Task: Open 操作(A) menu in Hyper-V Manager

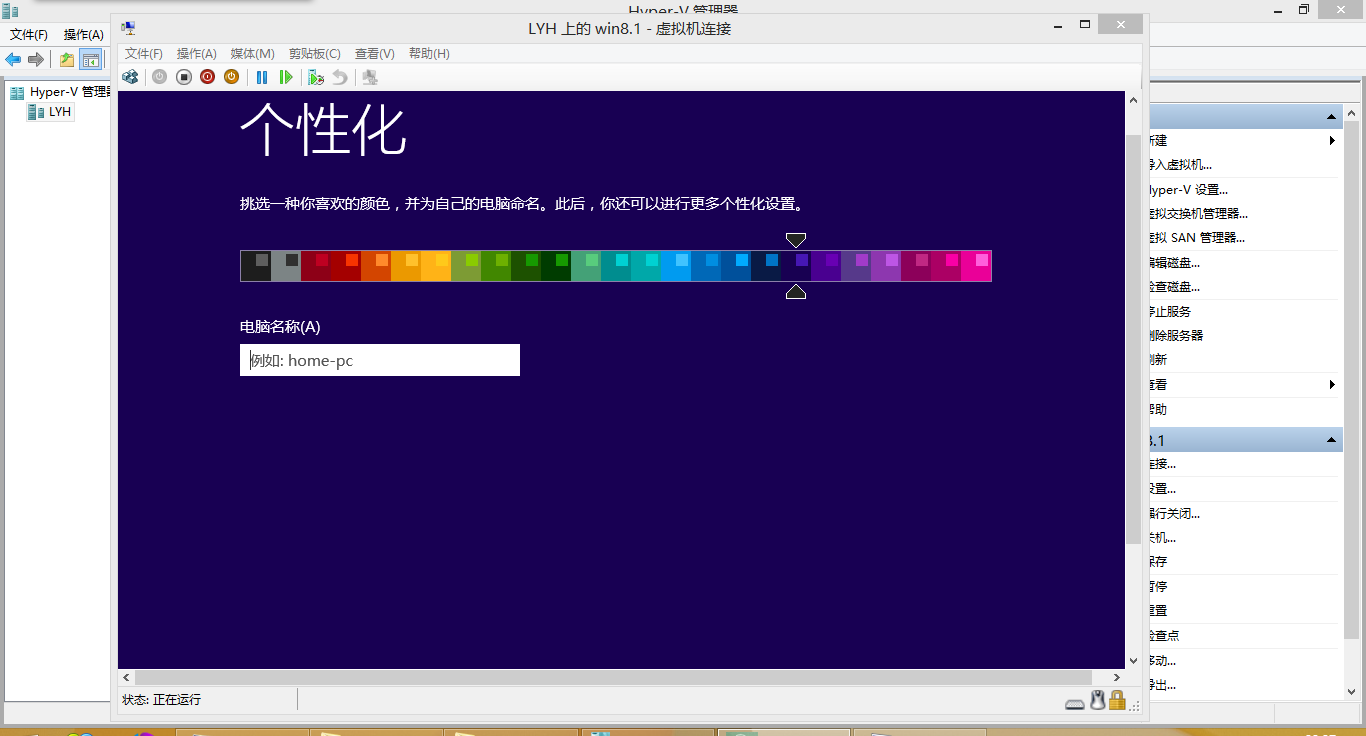Action: click(84, 35)
